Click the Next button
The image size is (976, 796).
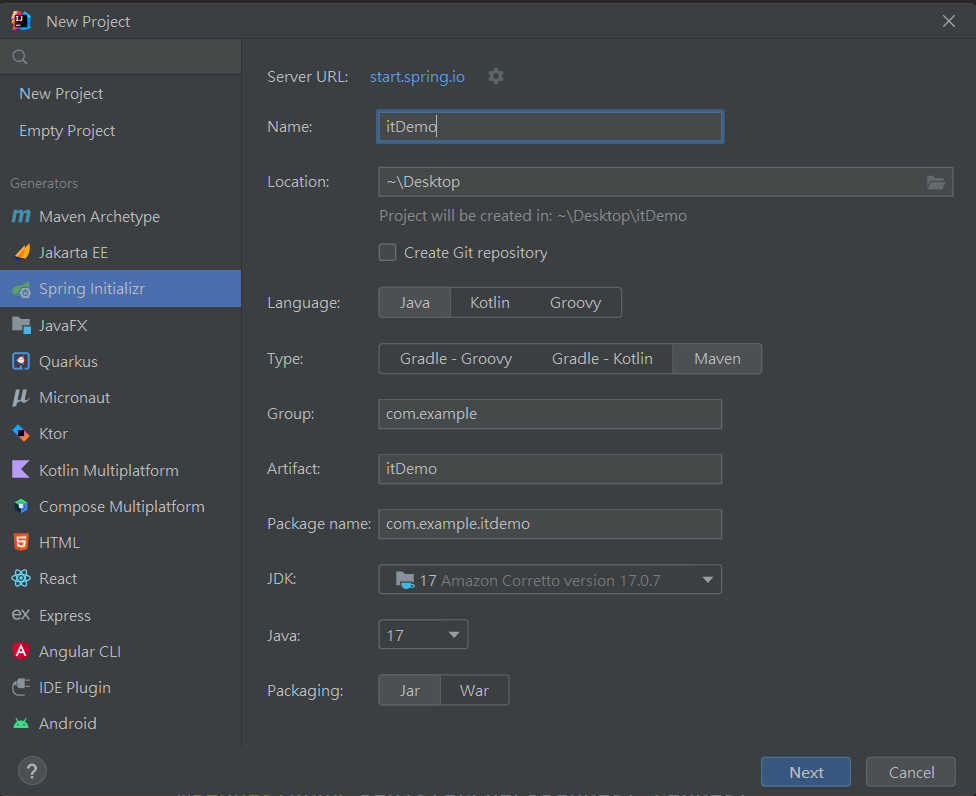pyautogui.click(x=806, y=772)
